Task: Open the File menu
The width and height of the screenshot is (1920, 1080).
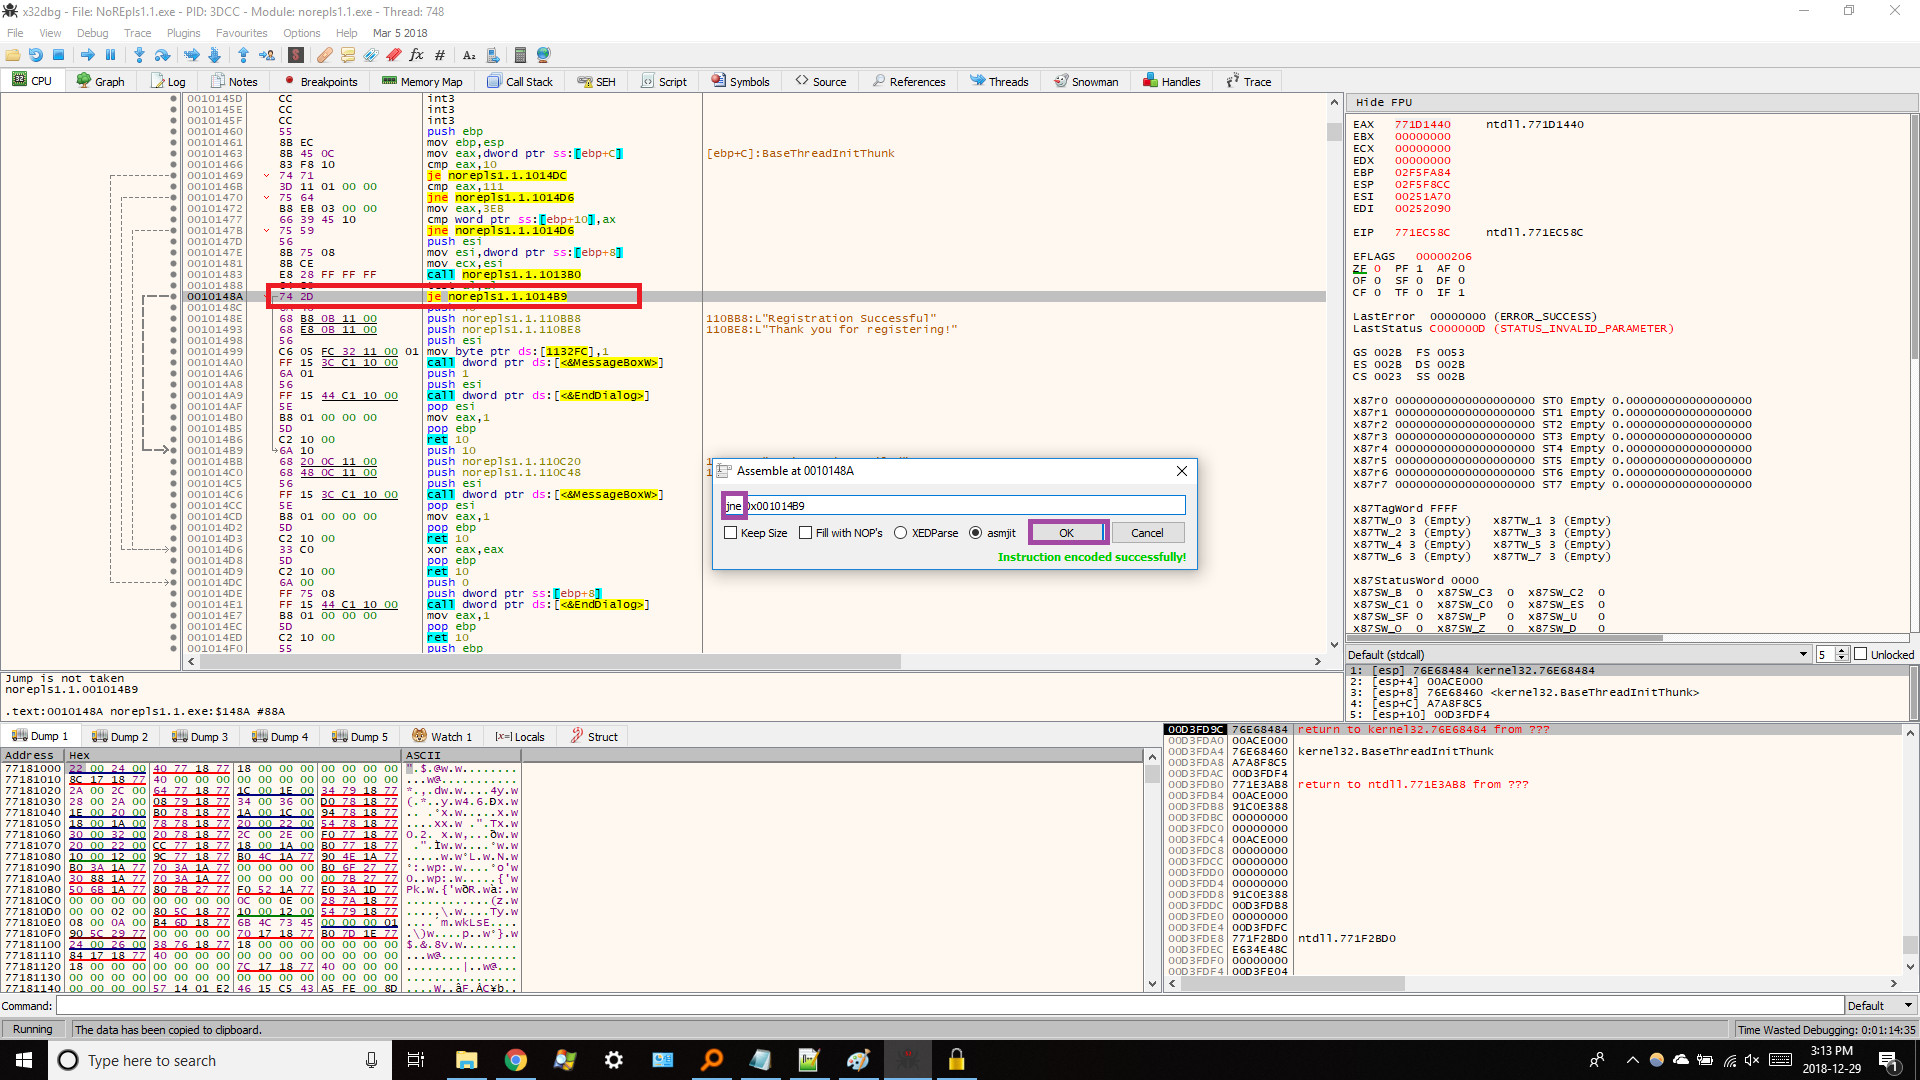Action: 15,33
